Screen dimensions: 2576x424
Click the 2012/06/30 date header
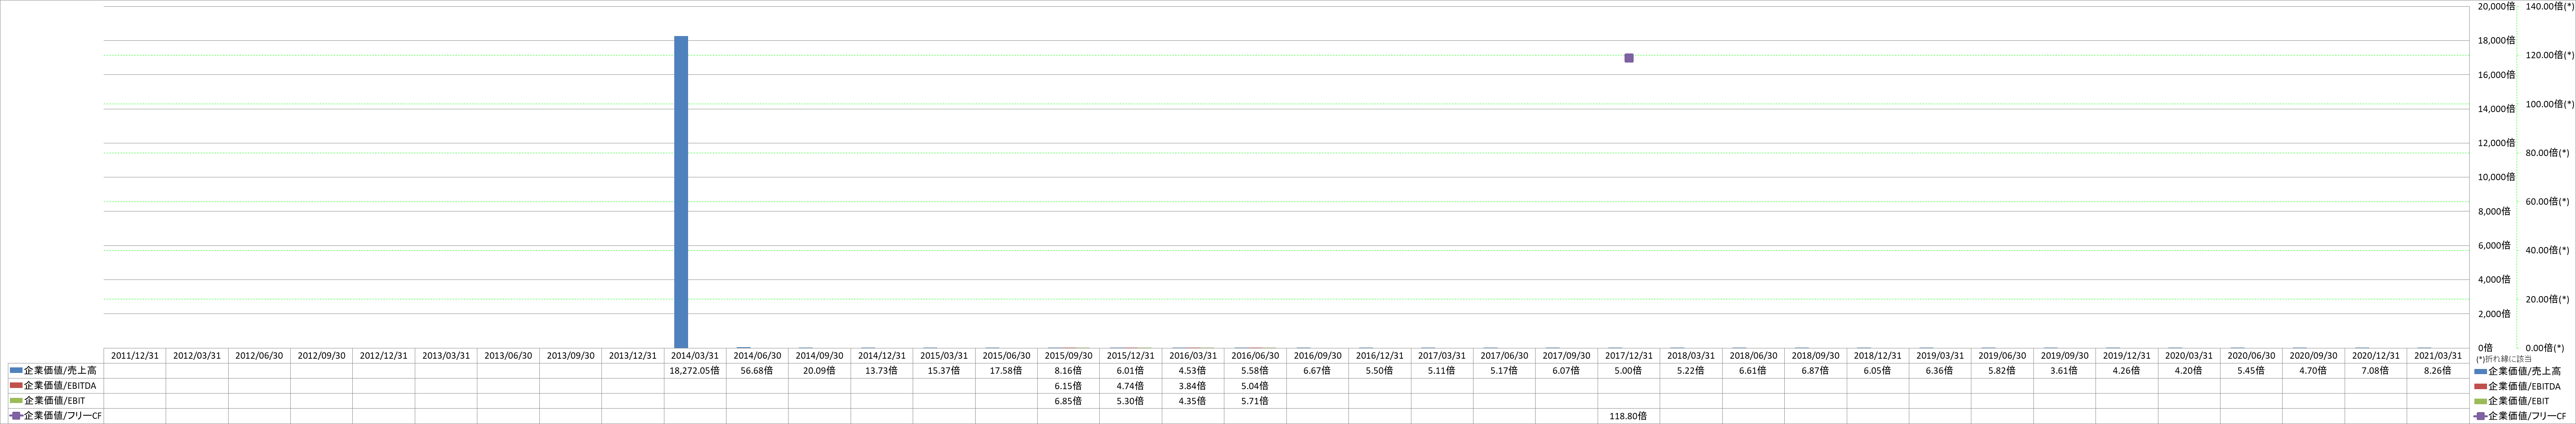coord(259,356)
